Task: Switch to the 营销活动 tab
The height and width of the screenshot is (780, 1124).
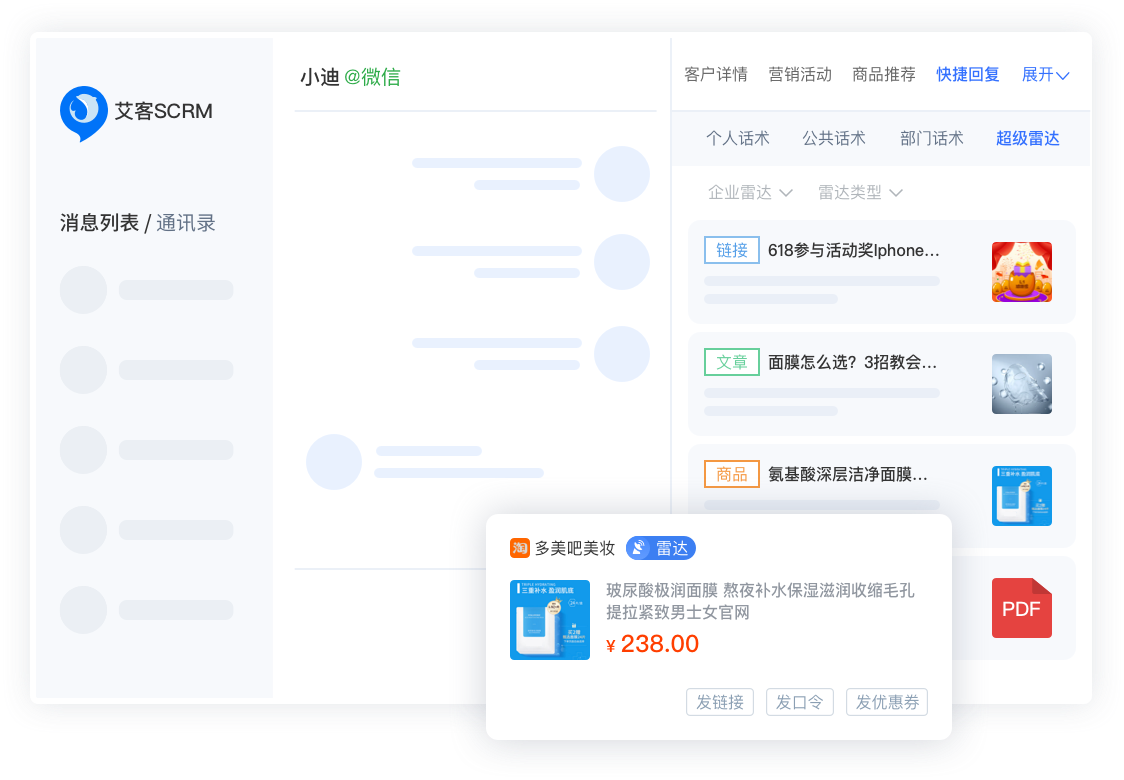Action: [800, 75]
